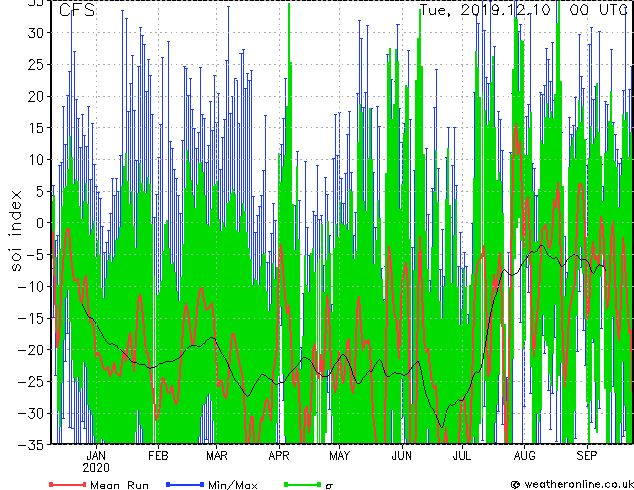The image size is (634, 490).
Task: Click the date text 'Tue, 2019.12.10'
Action: point(485,10)
